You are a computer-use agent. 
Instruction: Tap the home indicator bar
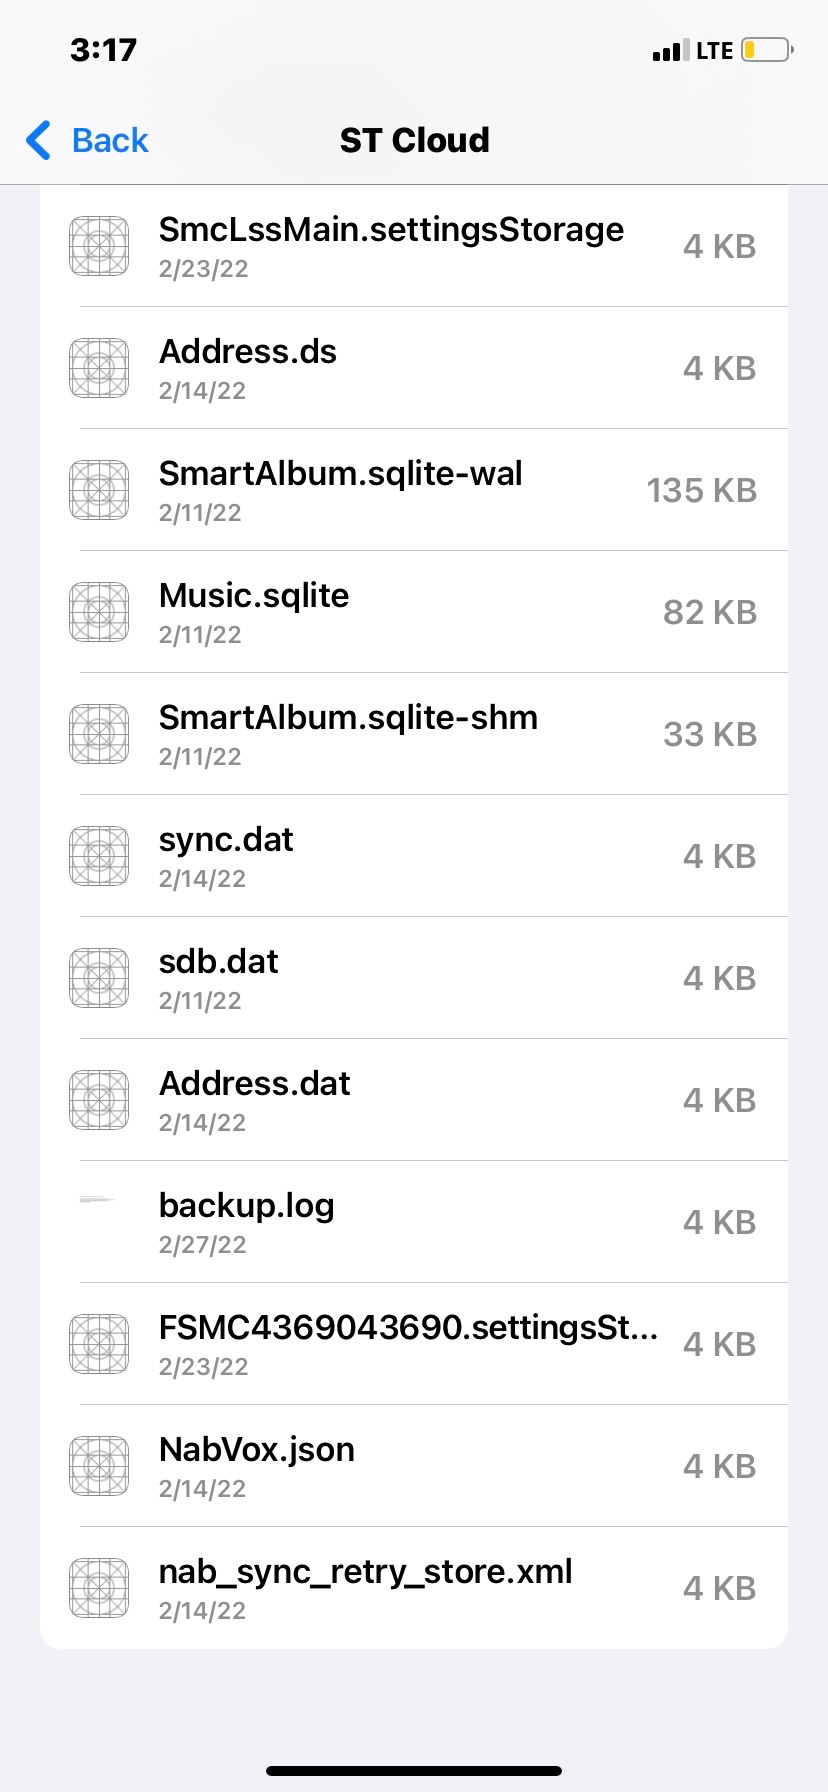coord(414,1771)
